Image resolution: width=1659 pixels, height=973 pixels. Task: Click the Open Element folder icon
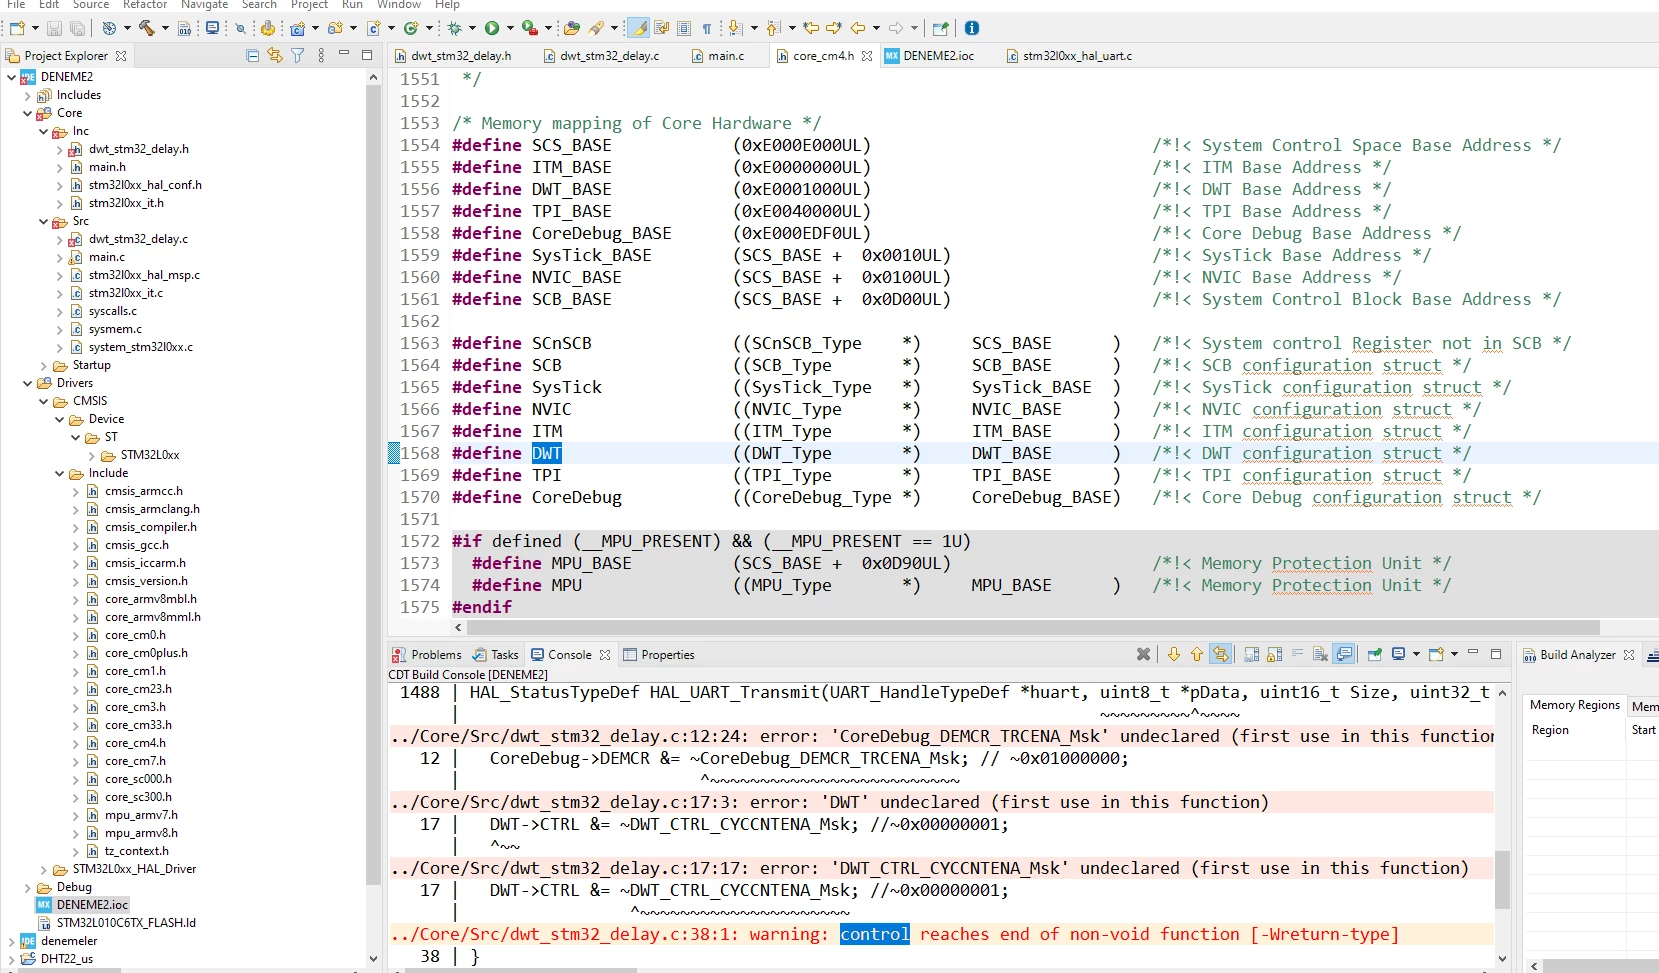571,28
